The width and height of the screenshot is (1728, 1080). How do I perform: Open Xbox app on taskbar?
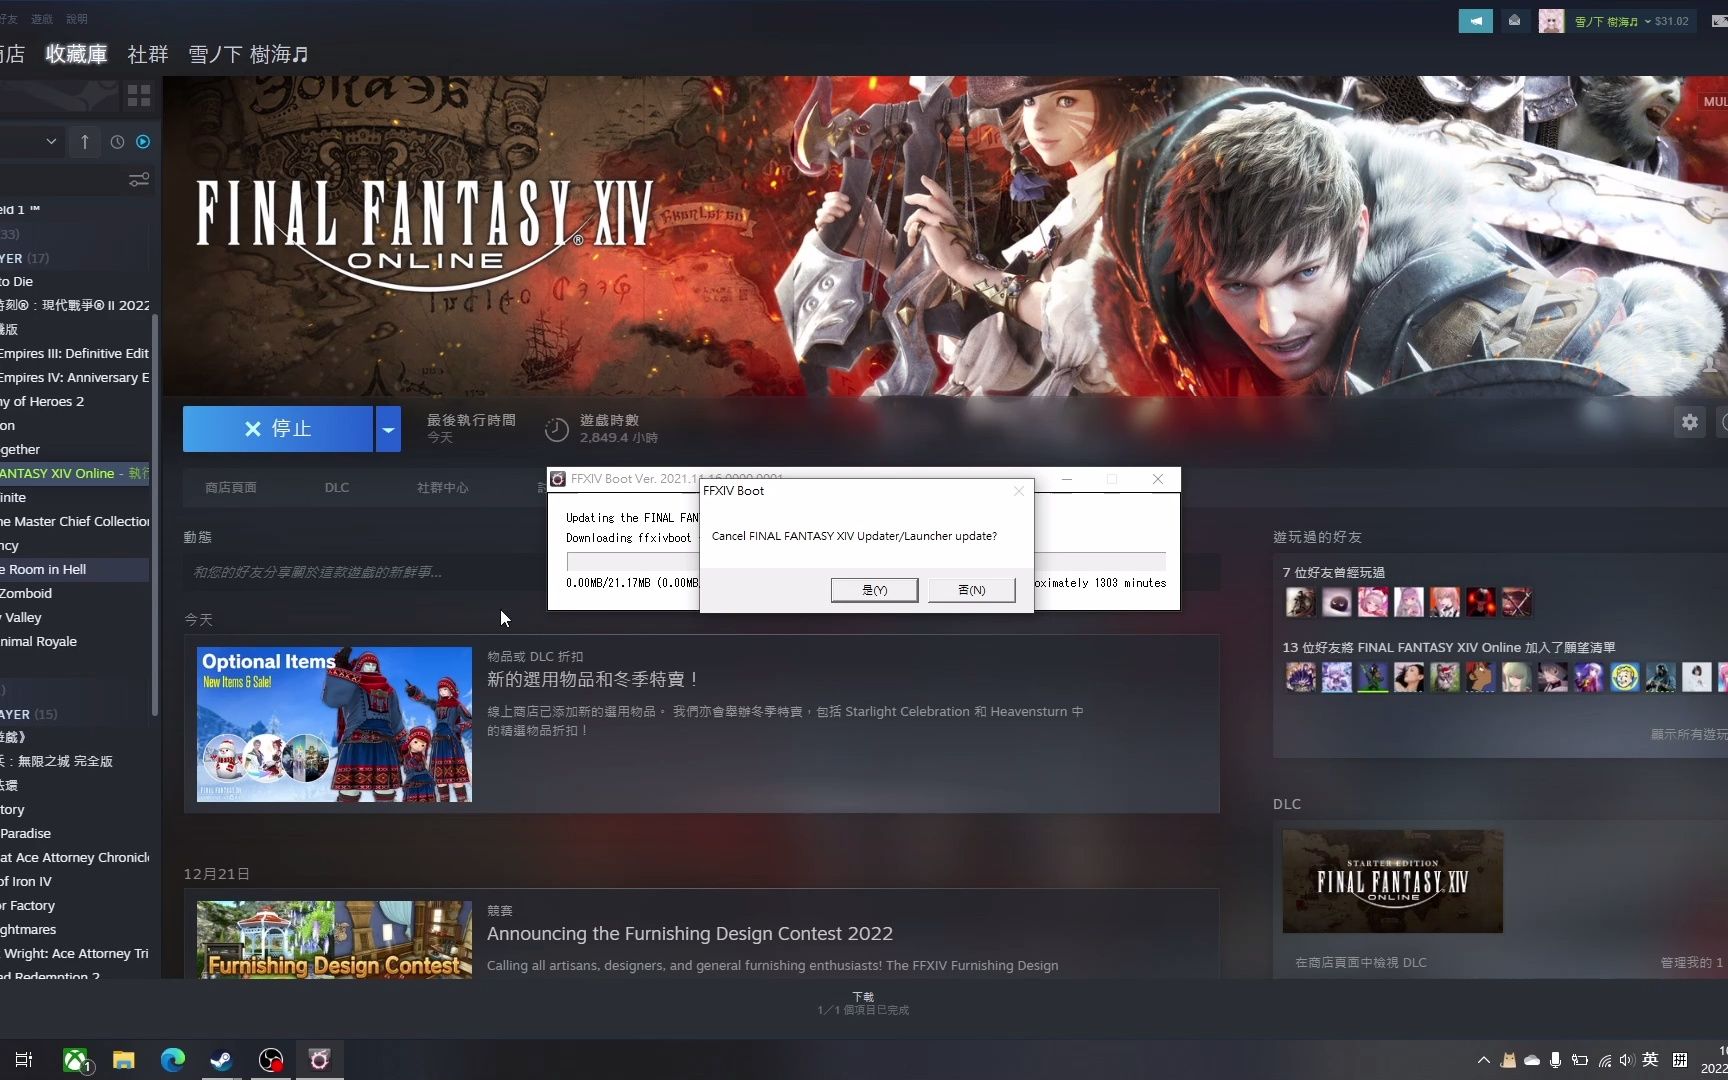(x=76, y=1060)
